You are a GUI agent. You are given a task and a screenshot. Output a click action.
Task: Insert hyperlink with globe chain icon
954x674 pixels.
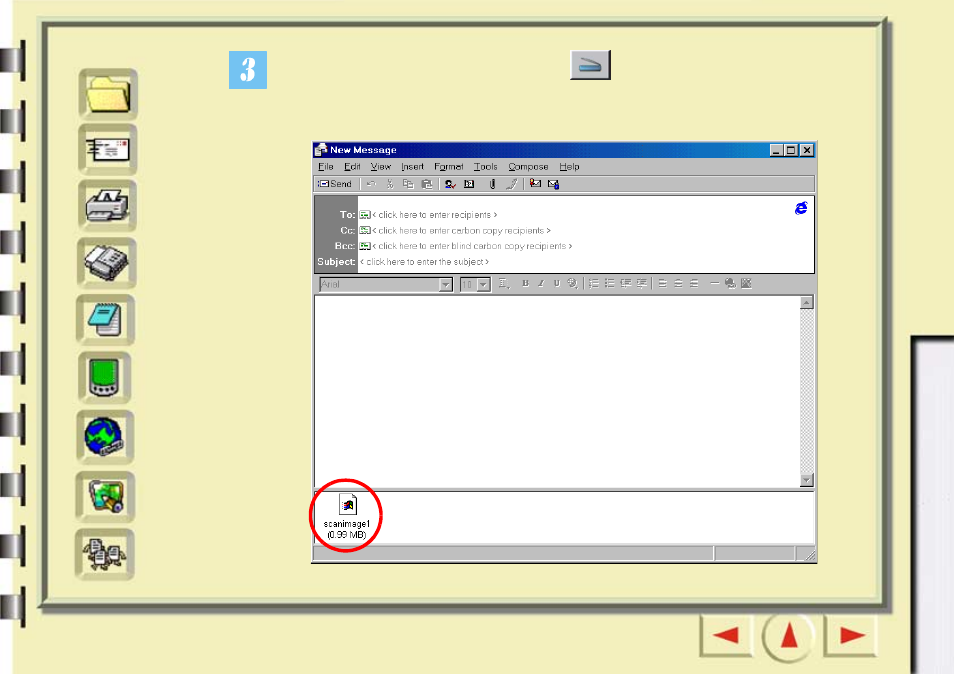pos(730,283)
